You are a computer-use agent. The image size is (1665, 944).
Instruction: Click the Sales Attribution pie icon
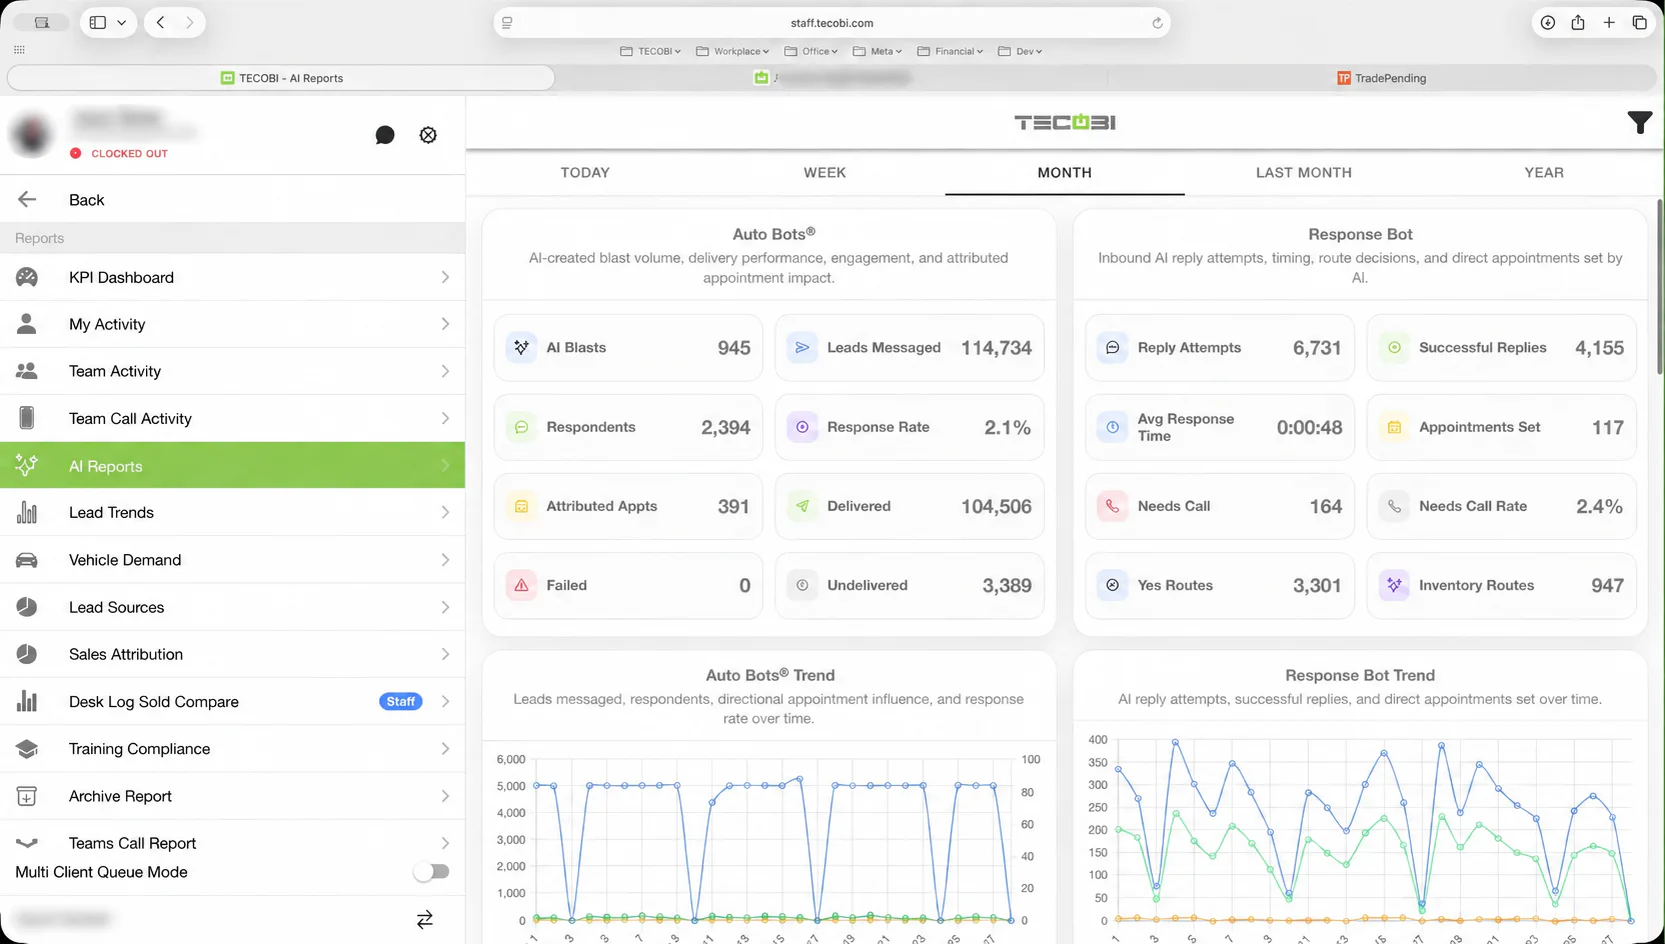click(x=27, y=654)
